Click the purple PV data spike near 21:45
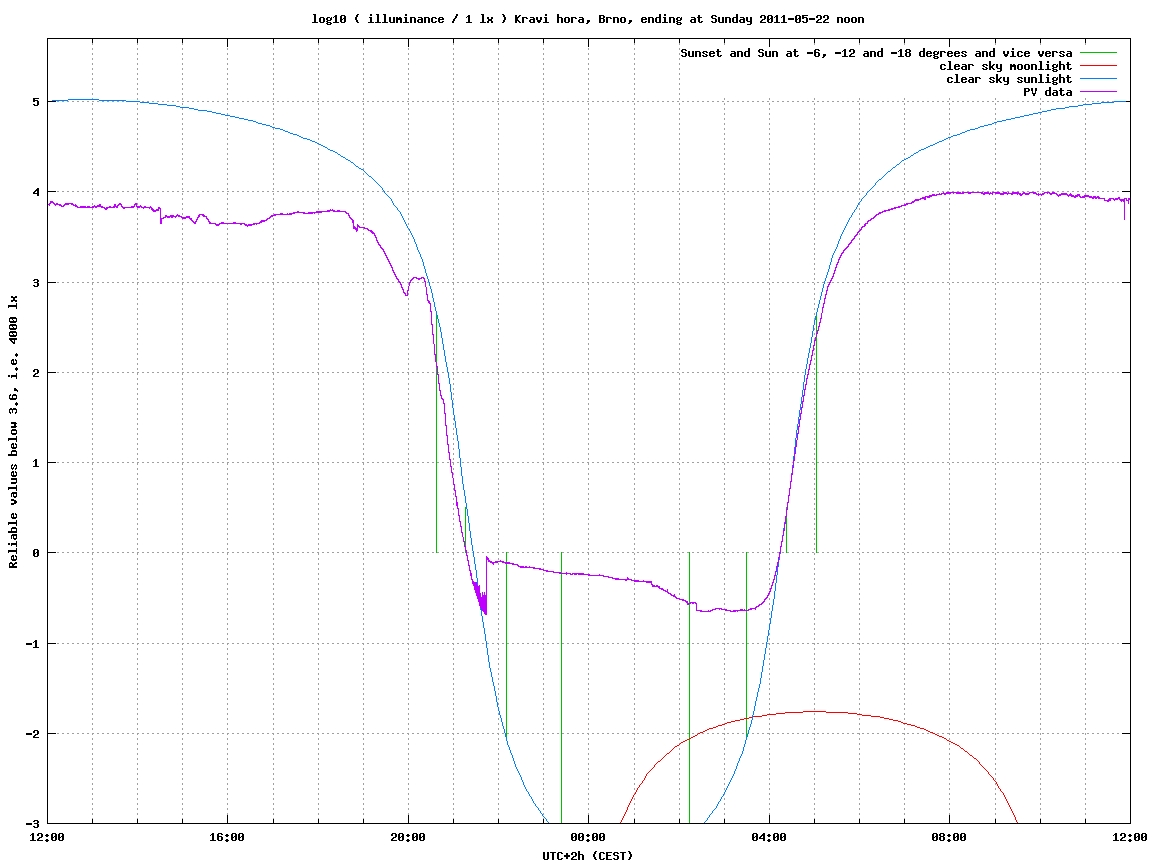Screen dimensions: 1151x863 click(486, 586)
